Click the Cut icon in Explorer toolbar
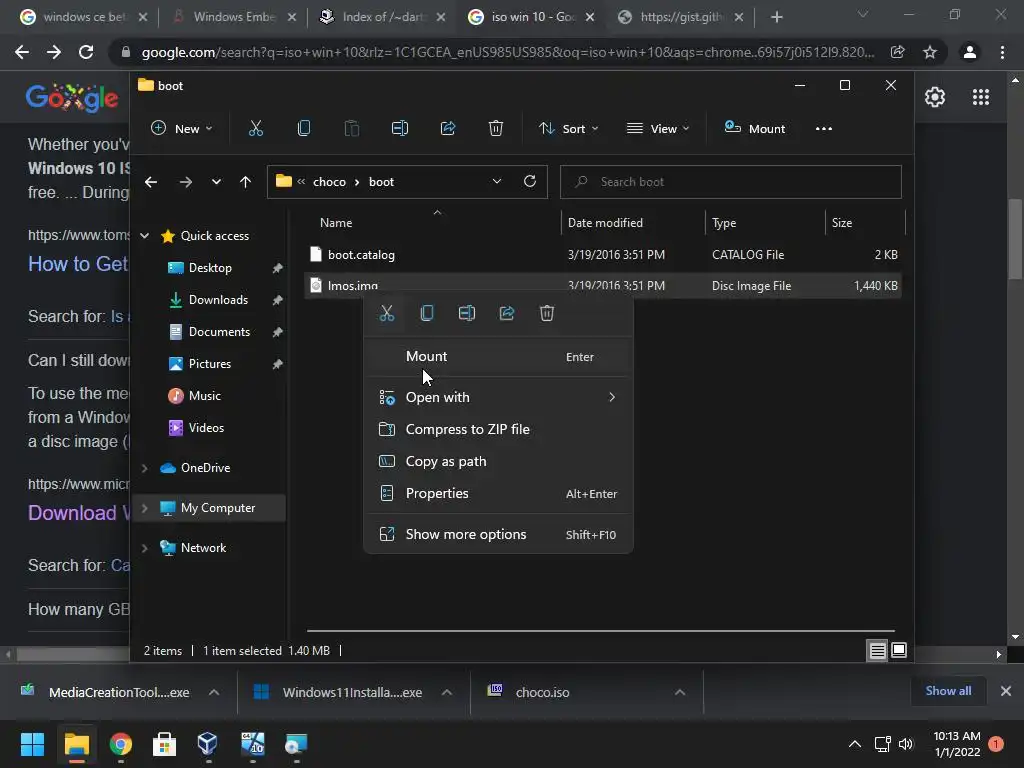Viewport: 1024px width, 768px height. point(255,129)
